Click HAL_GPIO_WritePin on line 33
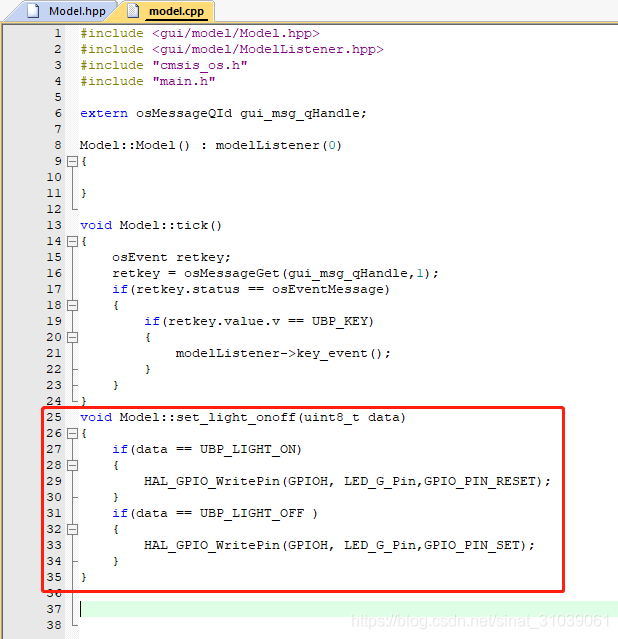 click(212, 545)
